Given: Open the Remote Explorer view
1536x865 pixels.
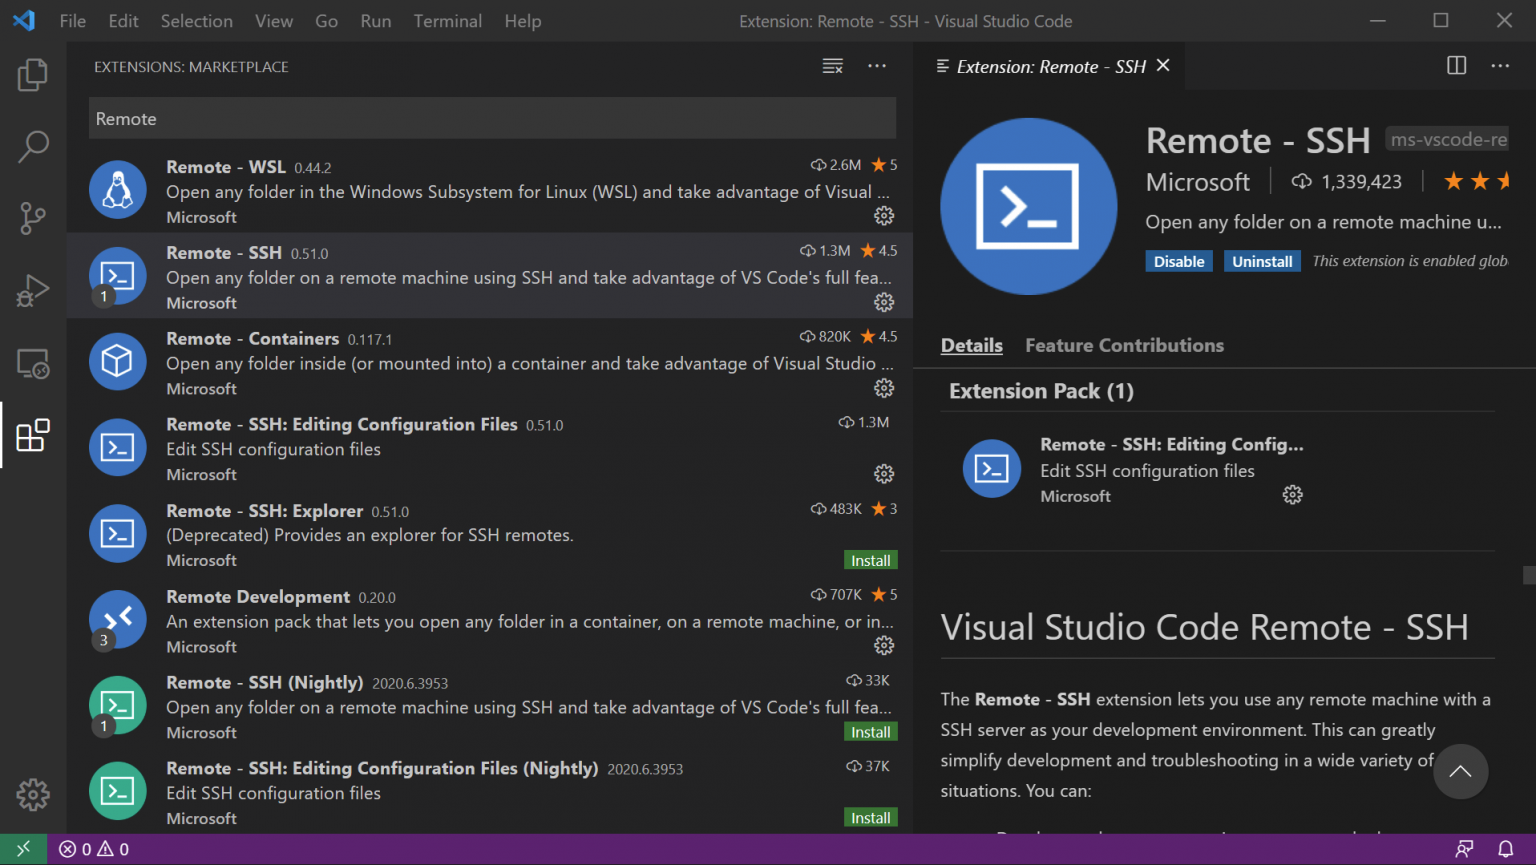Looking at the screenshot, I should tap(33, 363).
